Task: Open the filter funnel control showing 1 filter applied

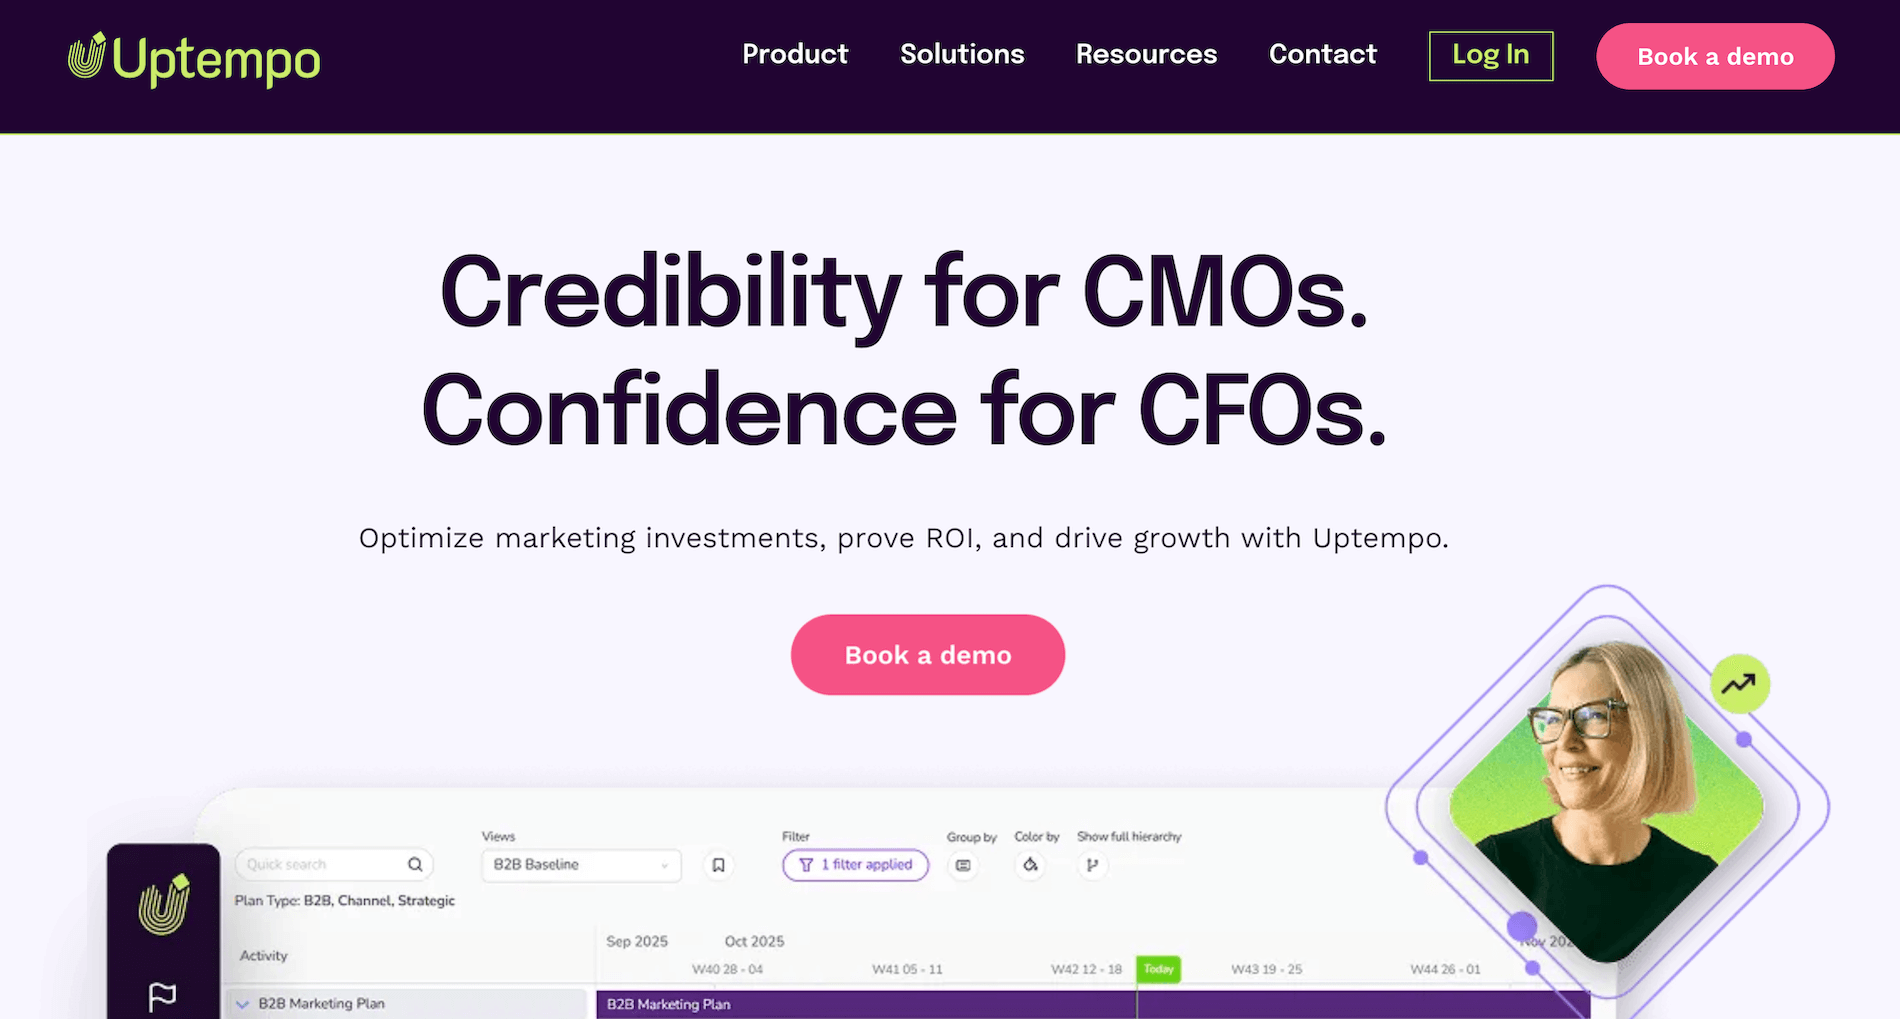Action: point(855,865)
